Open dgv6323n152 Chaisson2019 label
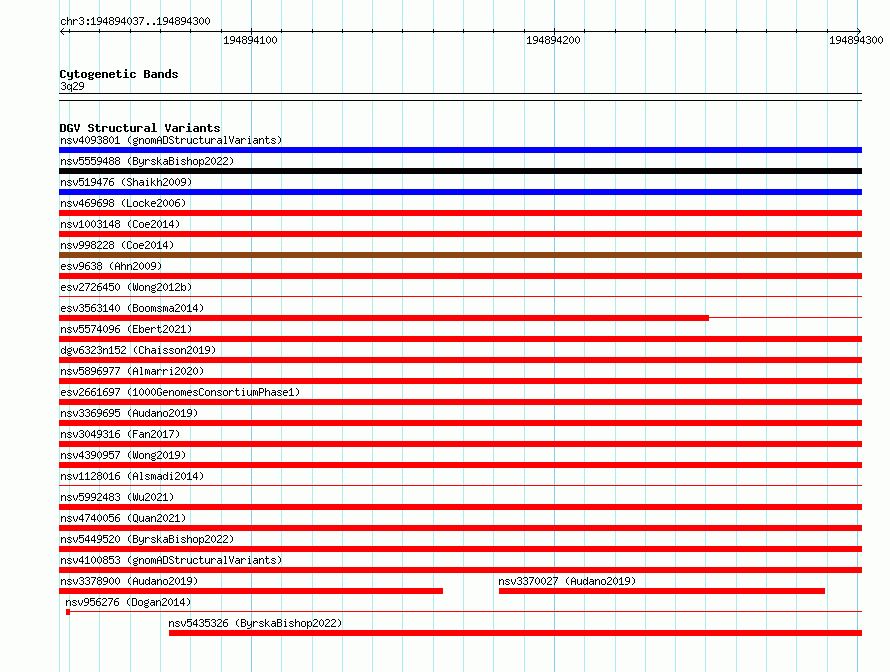Image resolution: width=890 pixels, height=672 pixels. click(x=138, y=350)
